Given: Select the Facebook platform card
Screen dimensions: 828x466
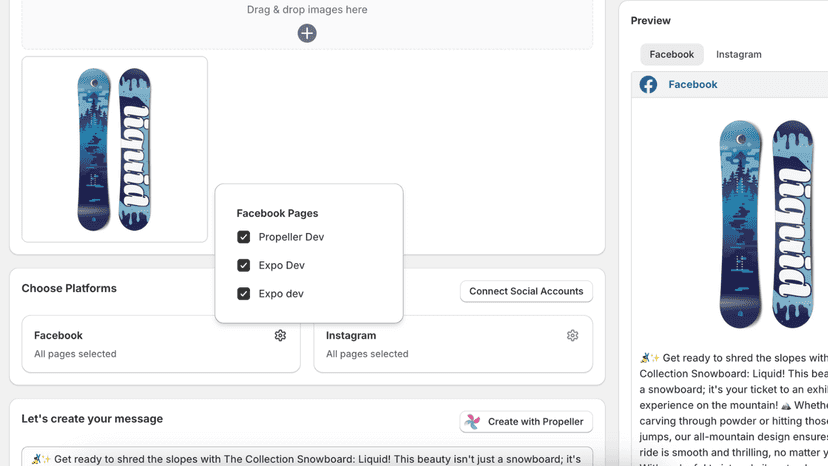Looking at the screenshot, I should 161,344.
